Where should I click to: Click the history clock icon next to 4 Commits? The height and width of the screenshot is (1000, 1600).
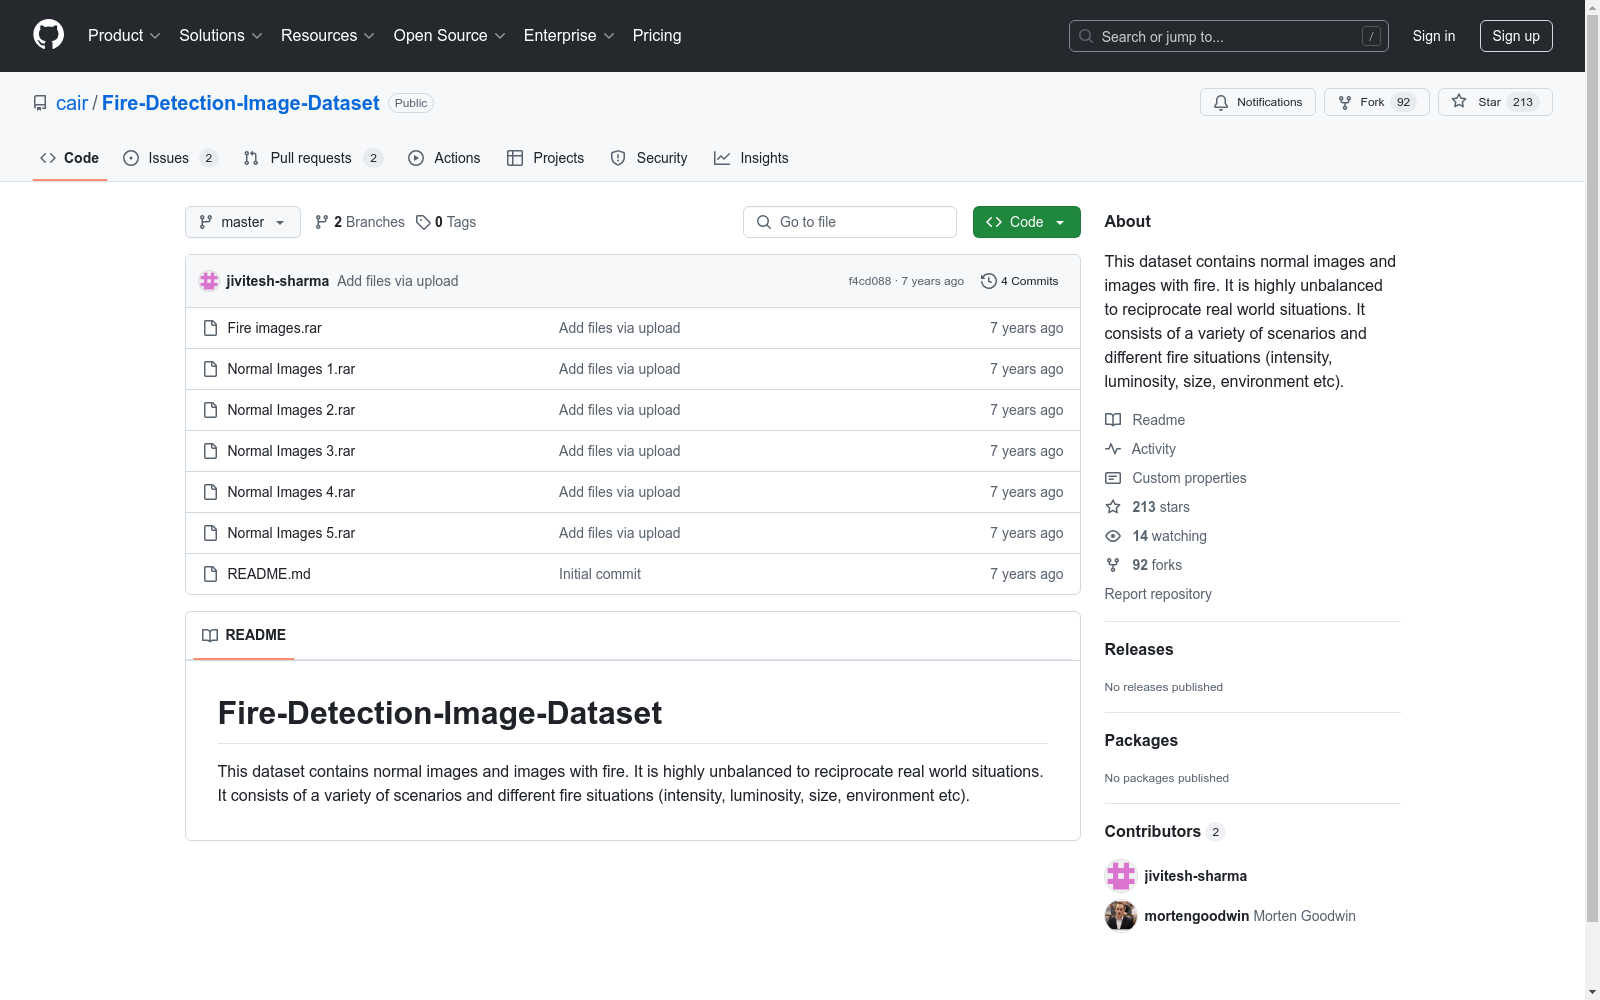pyautogui.click(x=989, y=281)
